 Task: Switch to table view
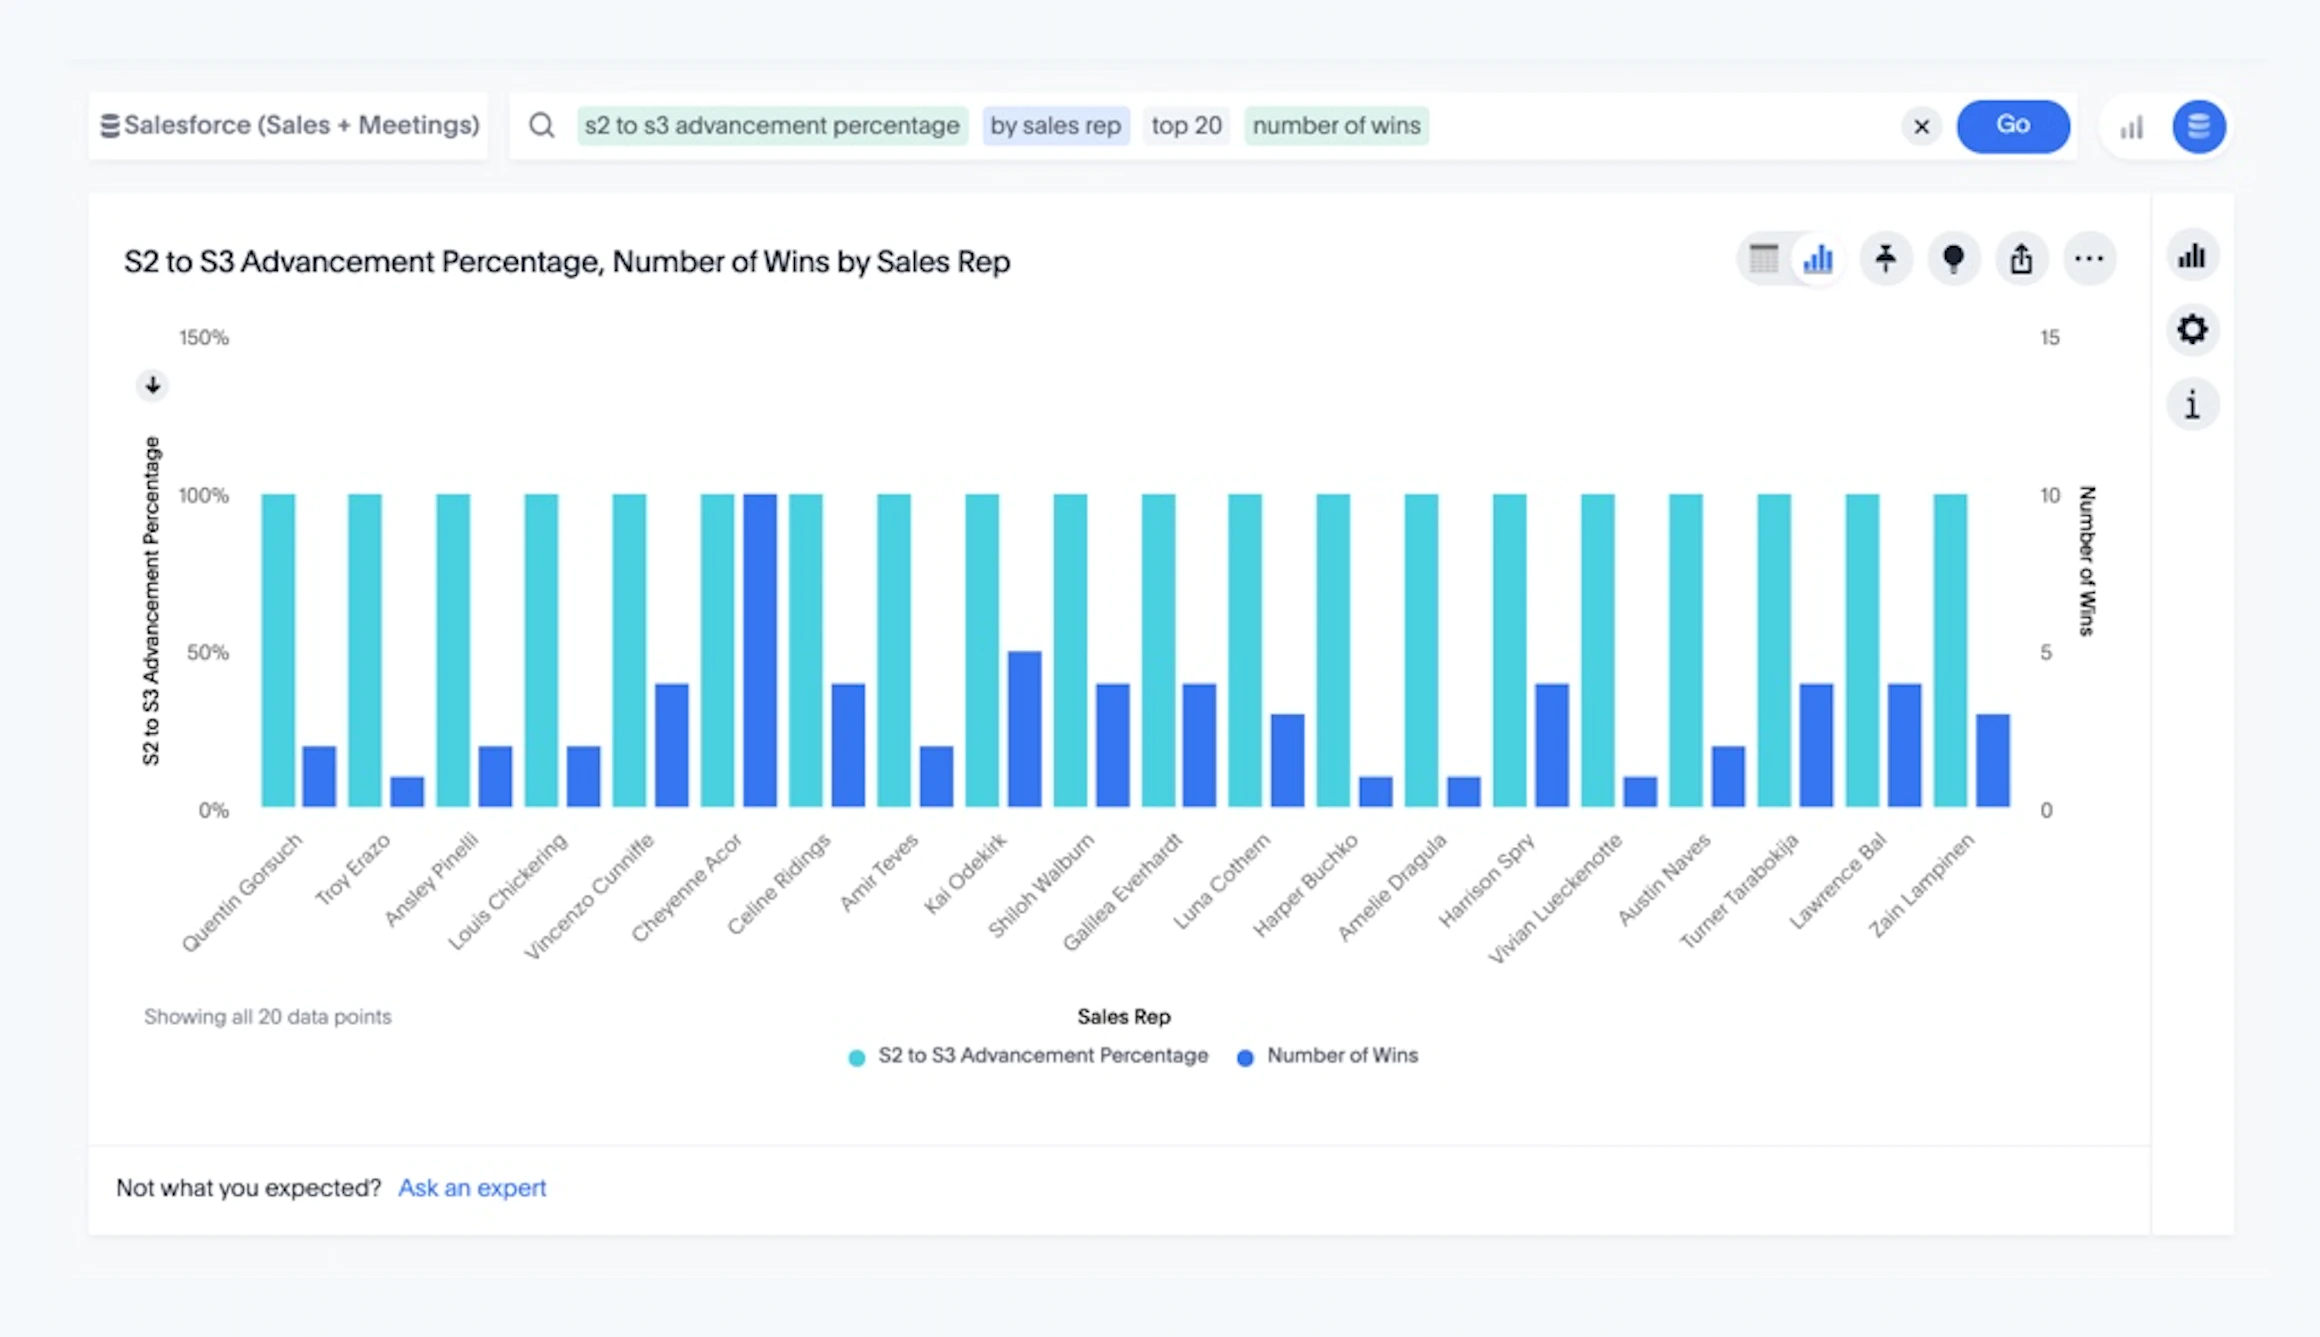(1764, 259)
